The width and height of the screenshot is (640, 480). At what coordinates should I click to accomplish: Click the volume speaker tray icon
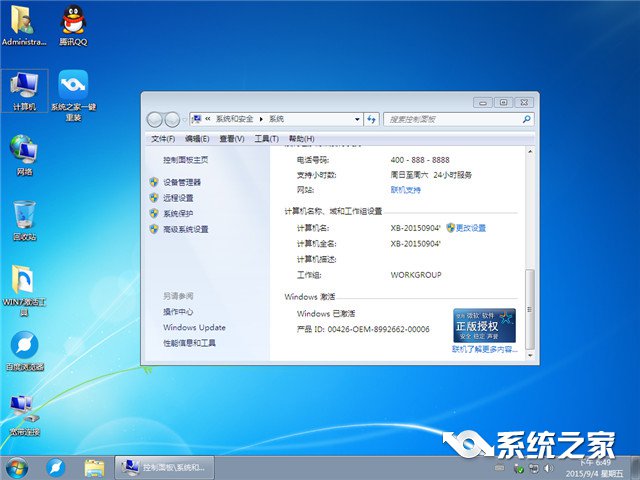click(546, 467)
